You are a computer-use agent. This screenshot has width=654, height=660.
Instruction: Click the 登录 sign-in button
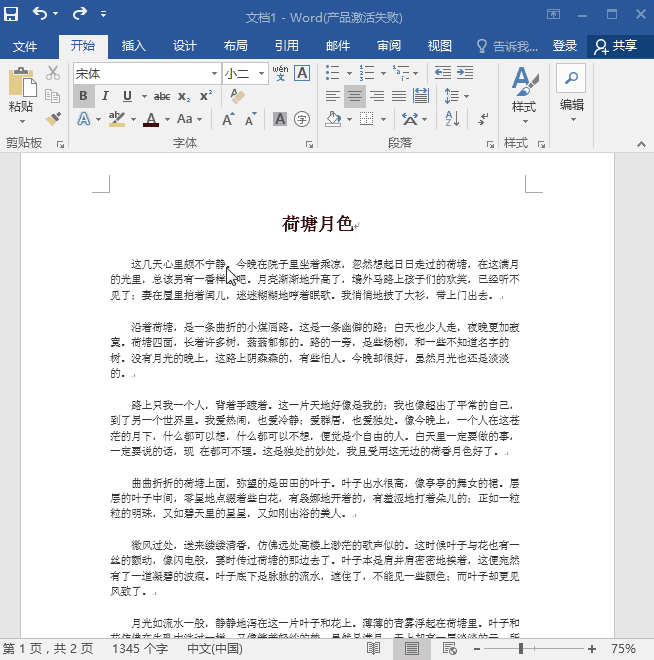pos(564,45)
